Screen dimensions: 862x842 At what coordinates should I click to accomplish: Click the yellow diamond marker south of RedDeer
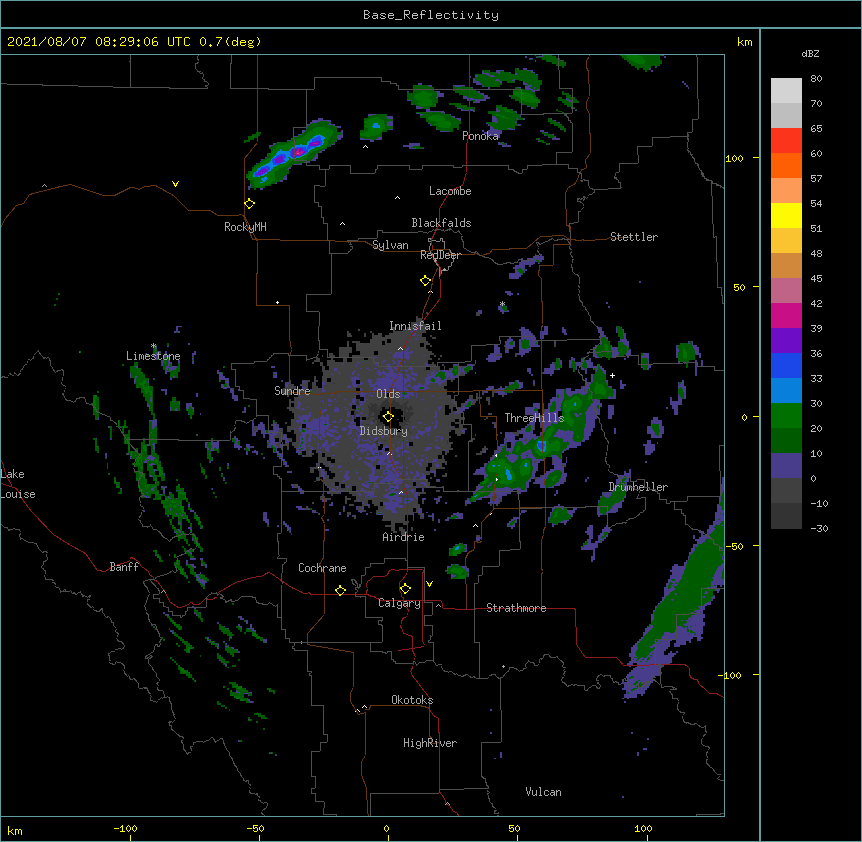[x=425, y=281]
